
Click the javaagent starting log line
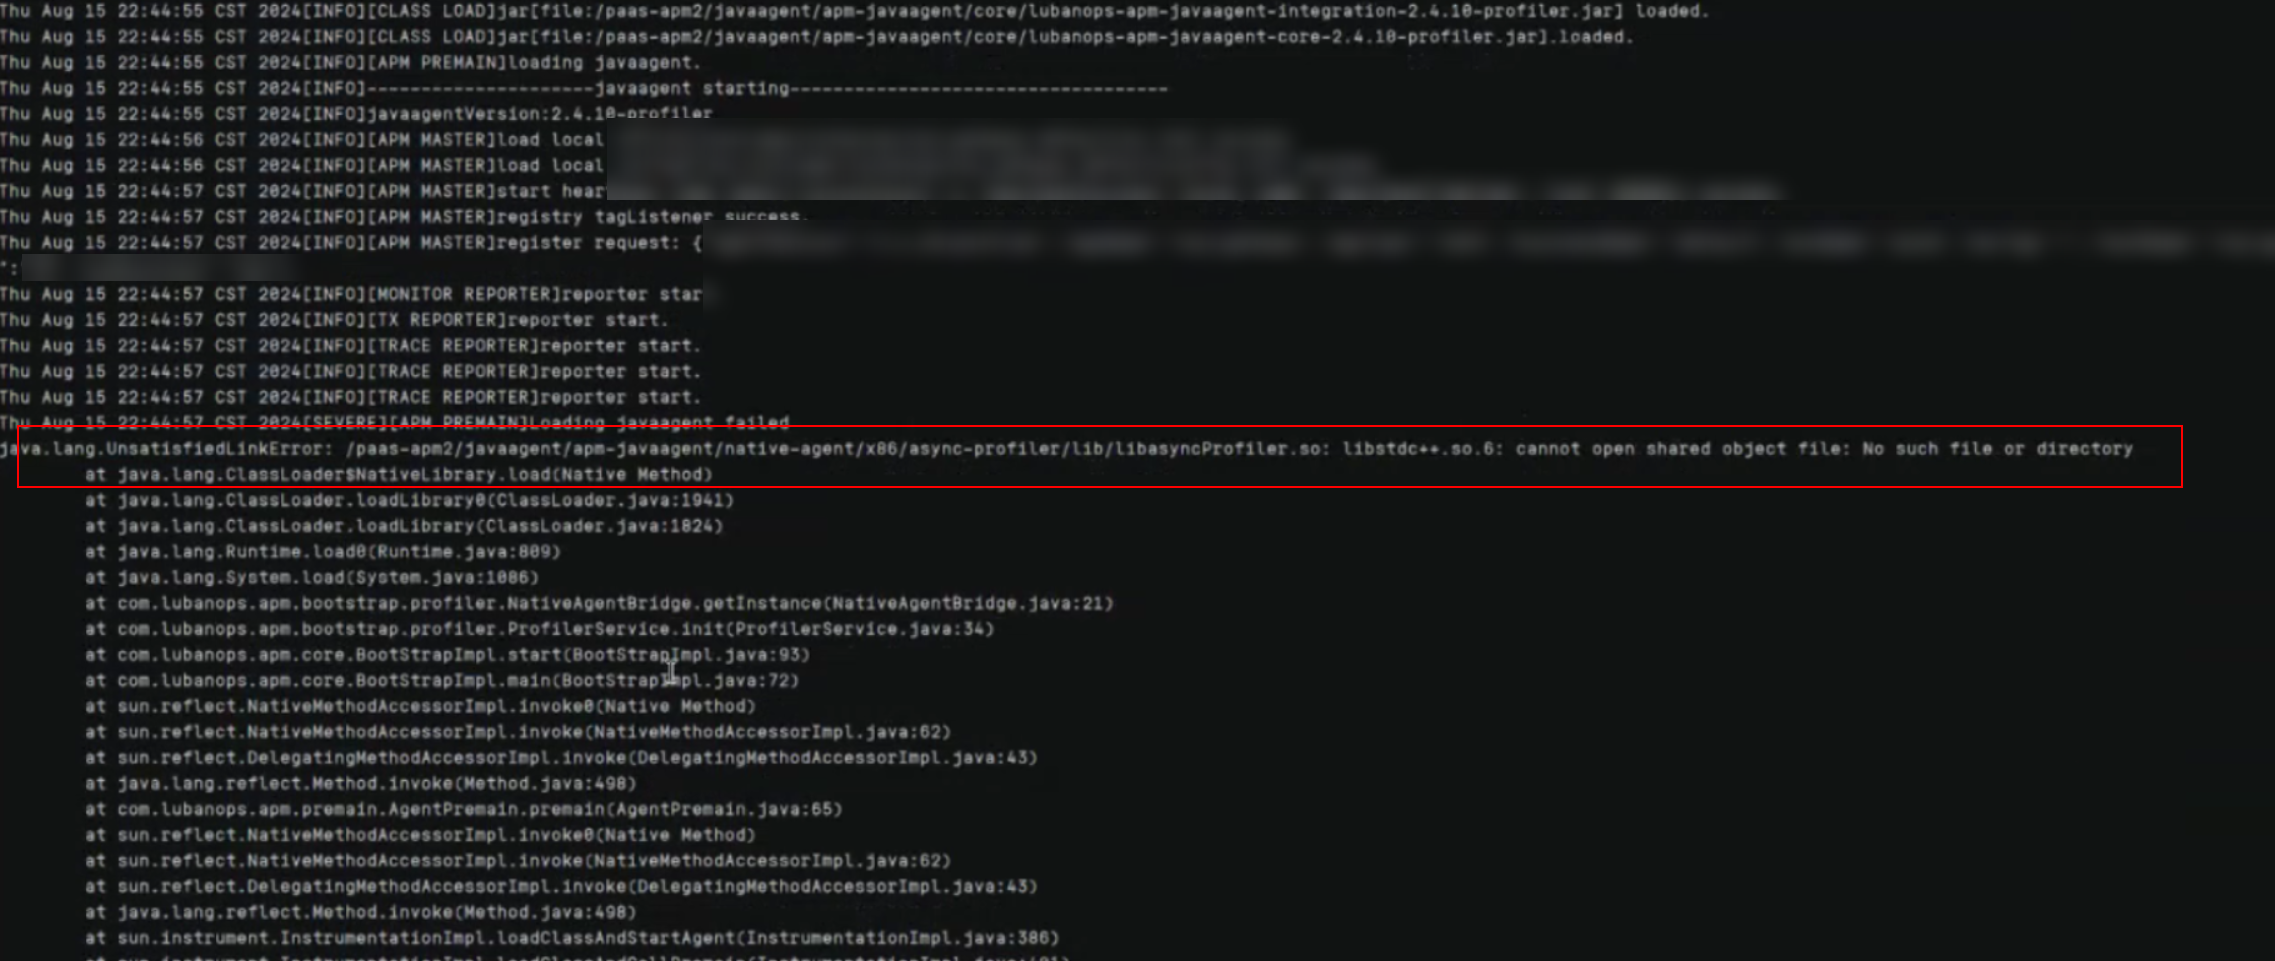[583, 88]
